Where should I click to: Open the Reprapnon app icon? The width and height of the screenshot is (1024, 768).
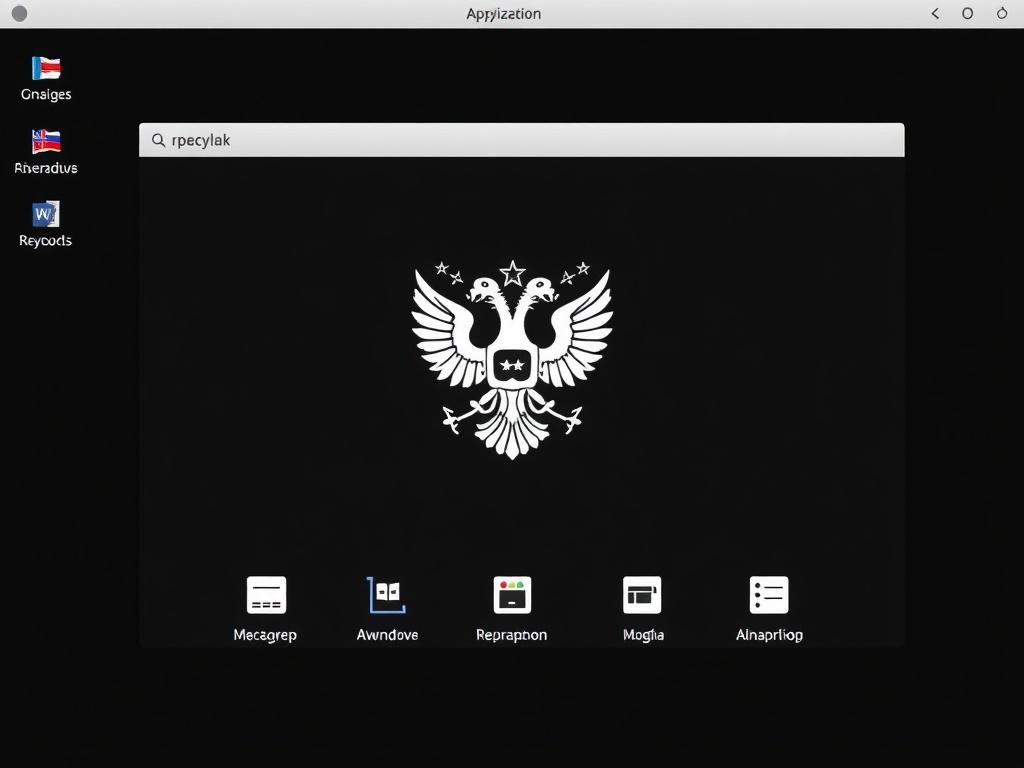pos(512,595)
